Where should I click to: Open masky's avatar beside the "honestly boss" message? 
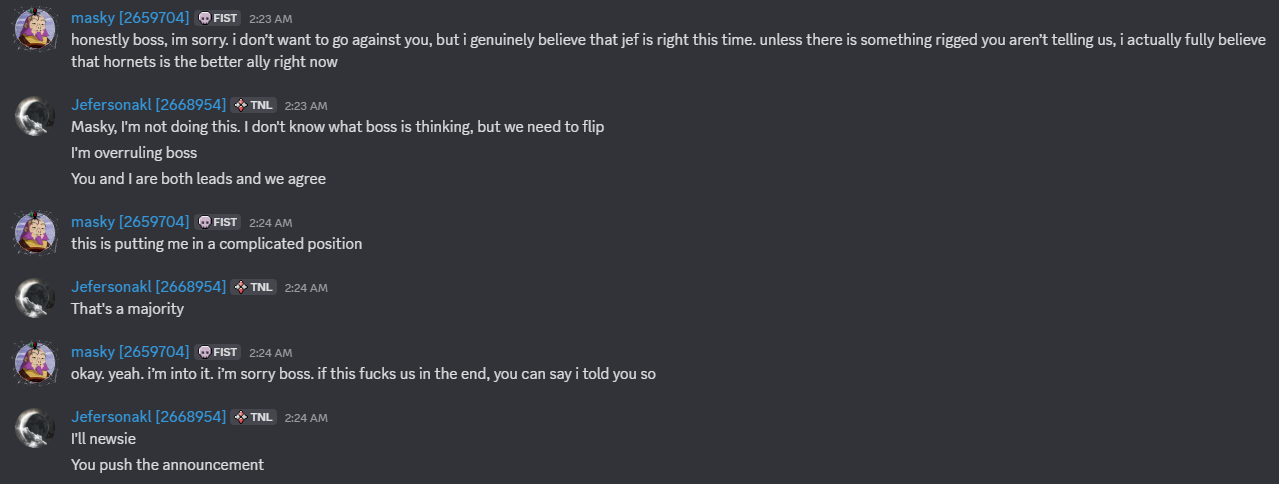coord(35,29)
